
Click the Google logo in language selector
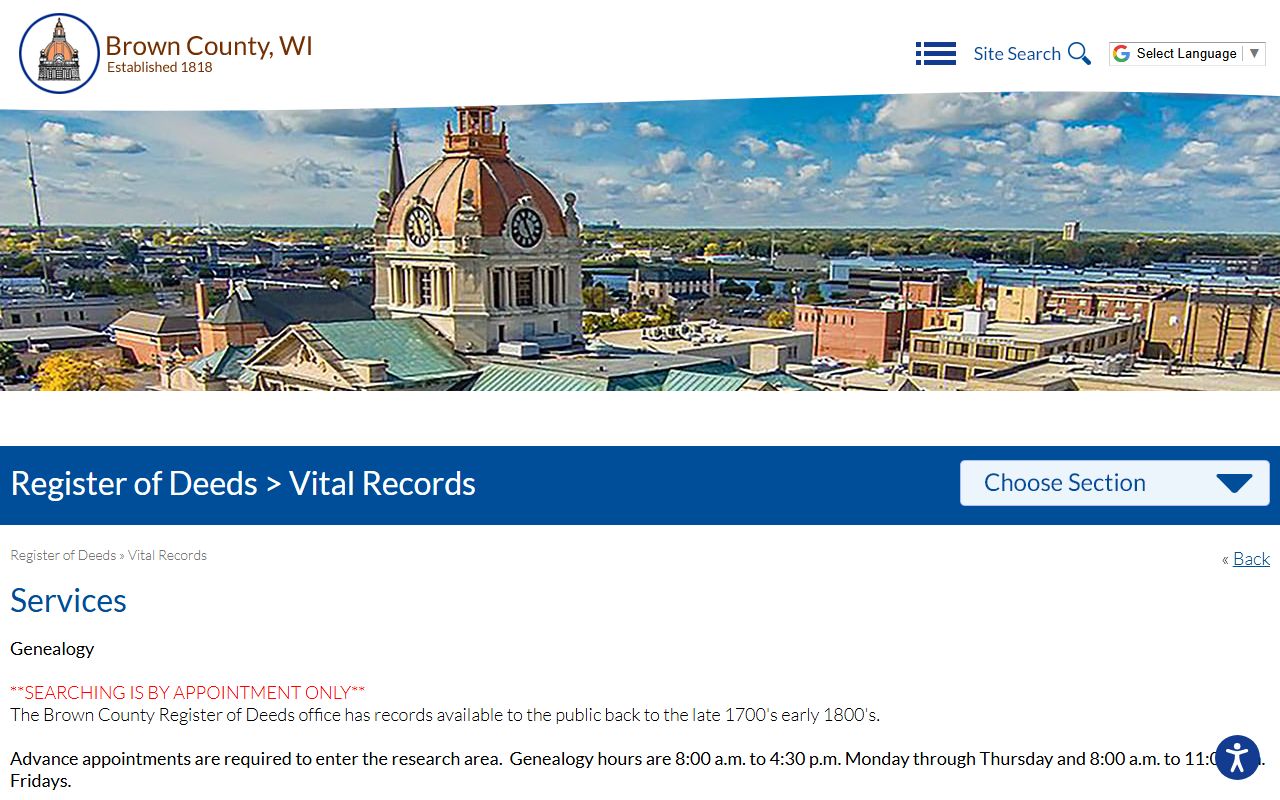click(x=1121, y=54)
